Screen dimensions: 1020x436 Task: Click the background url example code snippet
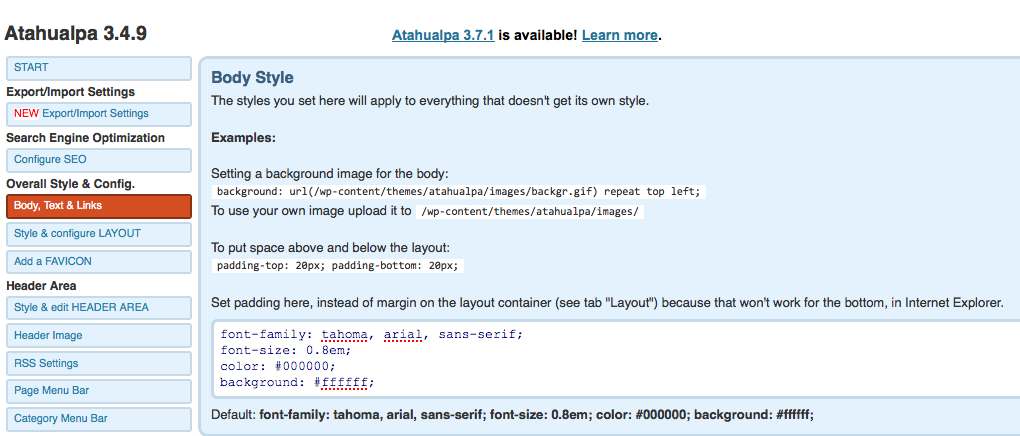459,192
